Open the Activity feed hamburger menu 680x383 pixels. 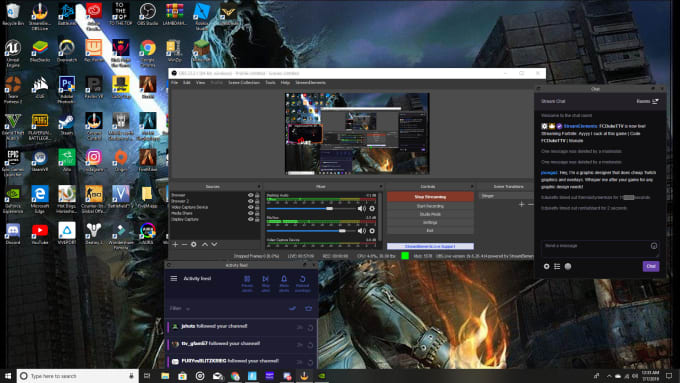click(x=174, y=278)
